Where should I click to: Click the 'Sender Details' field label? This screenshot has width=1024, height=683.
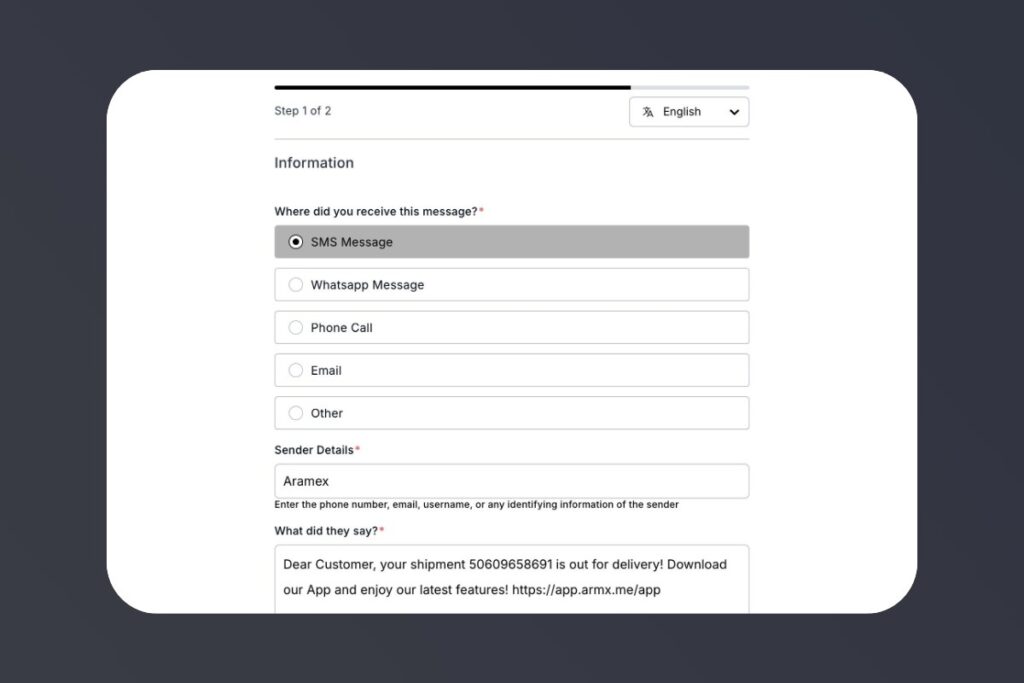[x=314, y=450]
